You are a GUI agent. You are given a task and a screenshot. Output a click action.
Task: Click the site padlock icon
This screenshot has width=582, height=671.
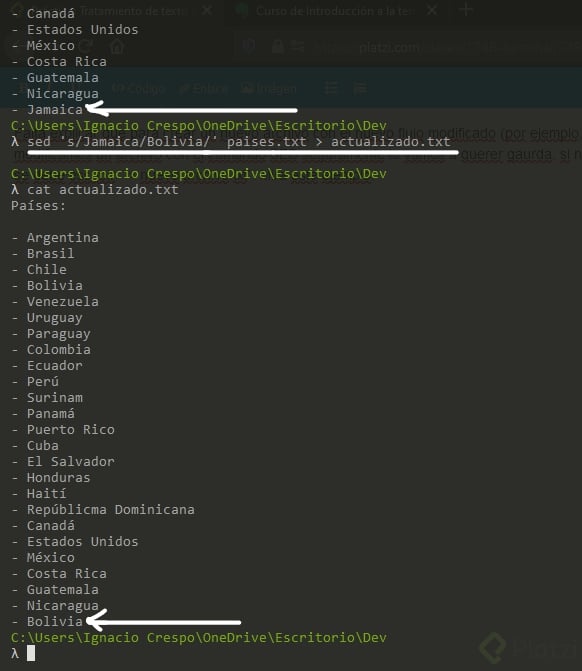(278, 46)
